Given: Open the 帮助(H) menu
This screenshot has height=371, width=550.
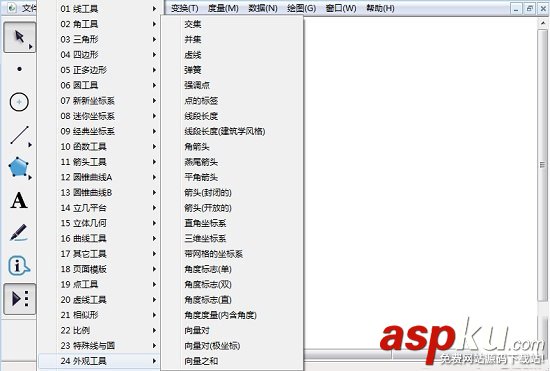Looking at the screenshot, I should click(380, 8).
